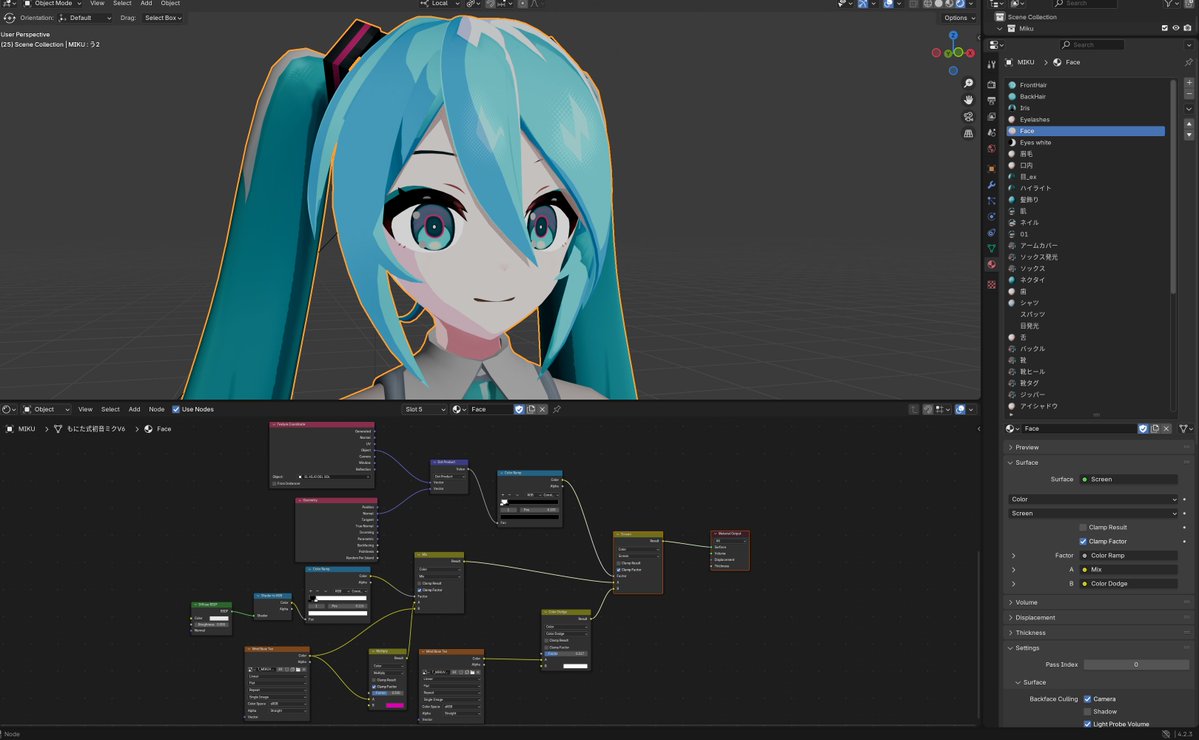Open the Tool properties tab
The width and height of the screenshot is (1199, 740).
992,64
